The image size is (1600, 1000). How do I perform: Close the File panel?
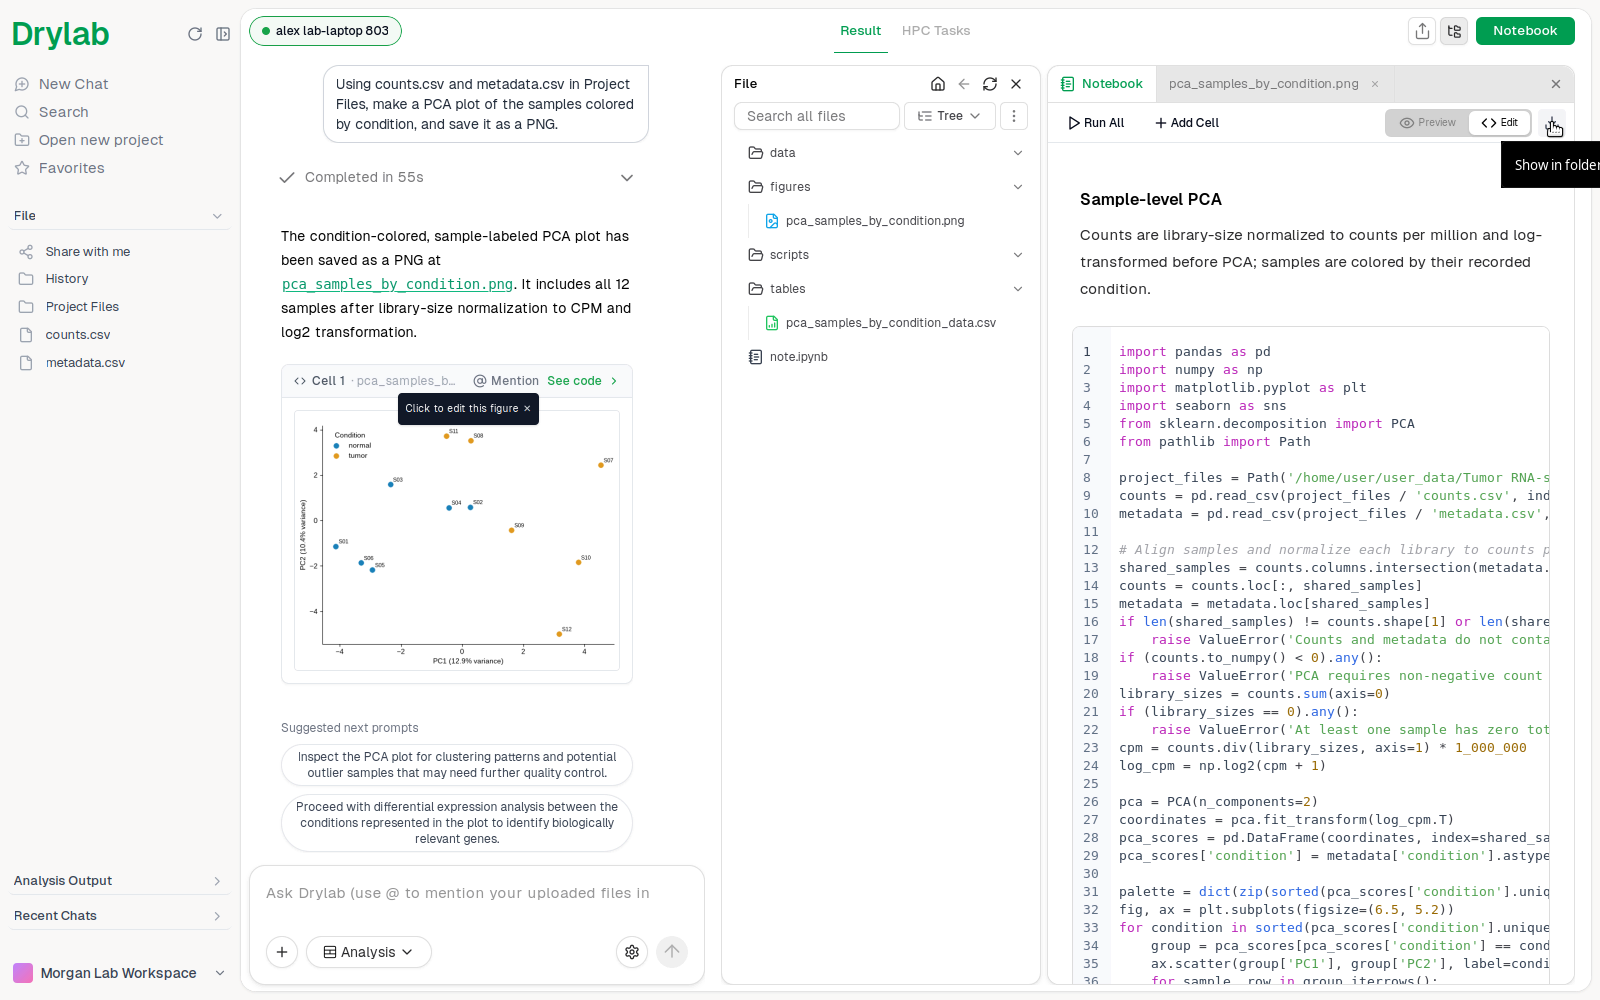1016,84
